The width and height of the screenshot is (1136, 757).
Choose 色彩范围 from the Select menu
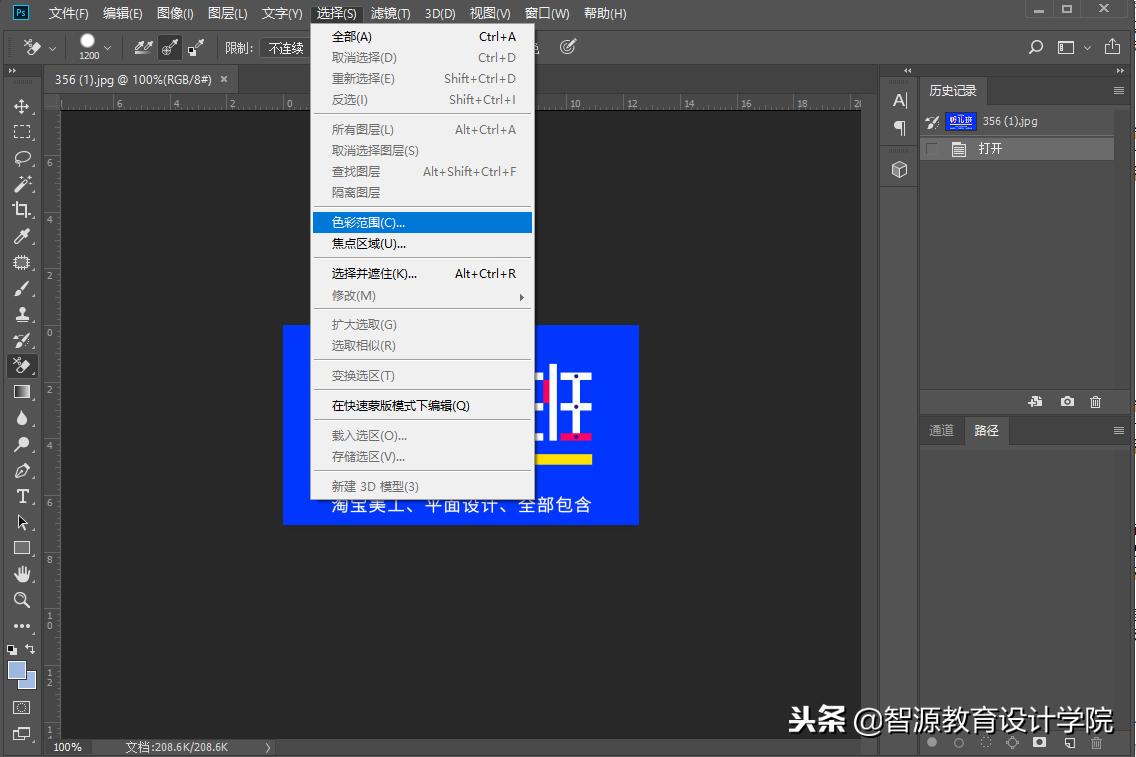pyautogui.click(x=370, y=221)
